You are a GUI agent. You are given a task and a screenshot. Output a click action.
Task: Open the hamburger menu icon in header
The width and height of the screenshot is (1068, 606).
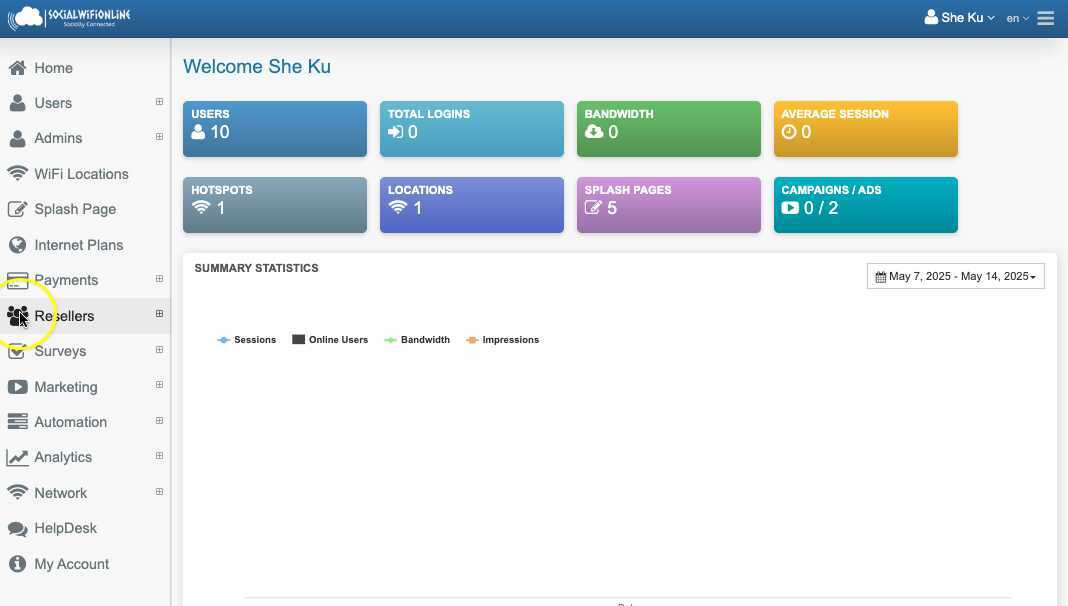[x=1046, y=18]
